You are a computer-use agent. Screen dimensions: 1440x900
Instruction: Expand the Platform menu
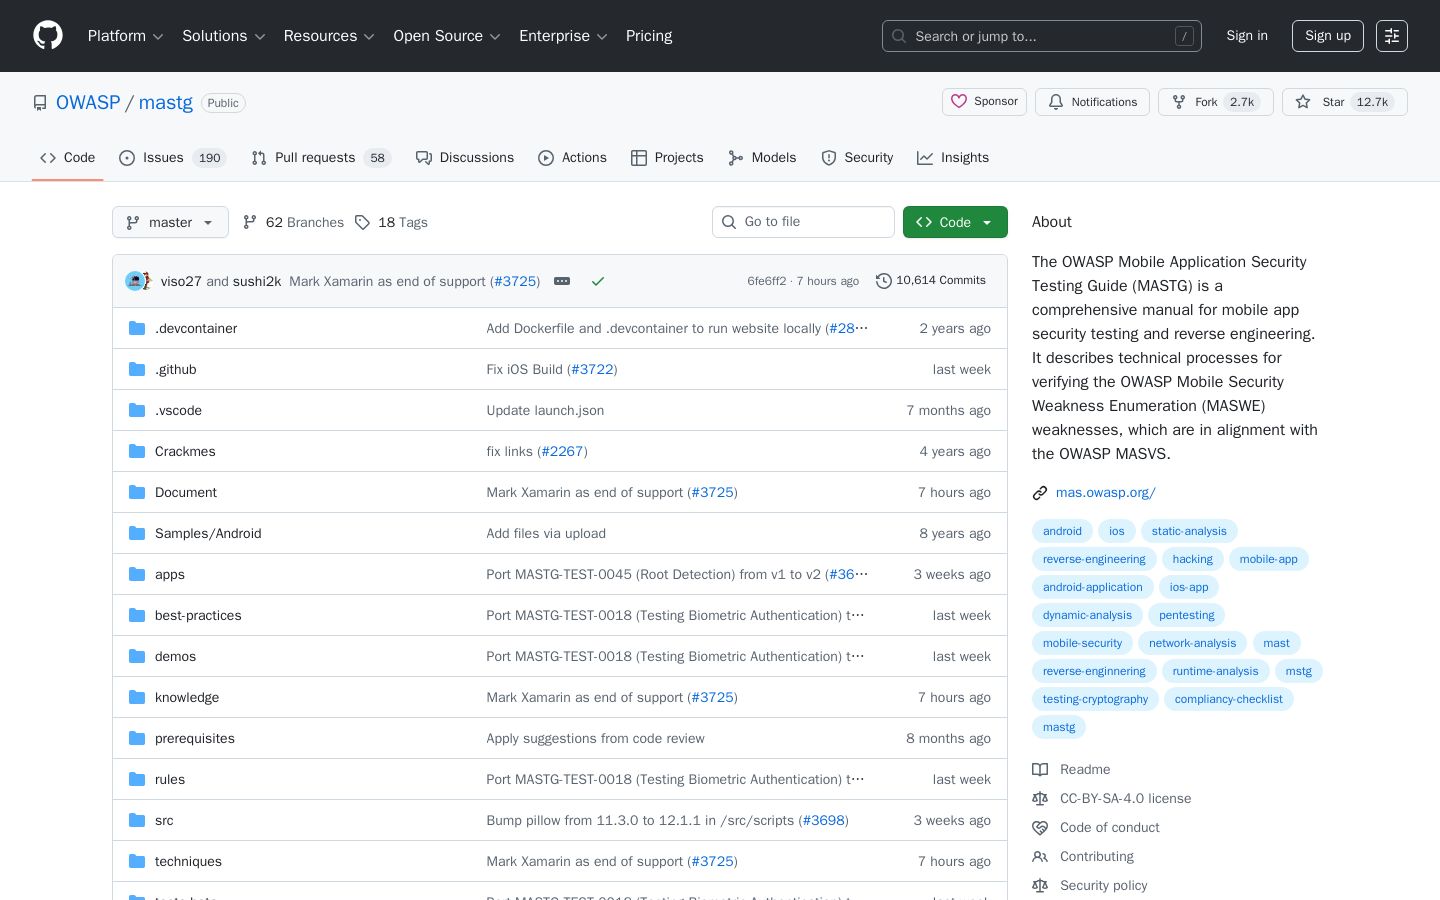coord(125,36)
